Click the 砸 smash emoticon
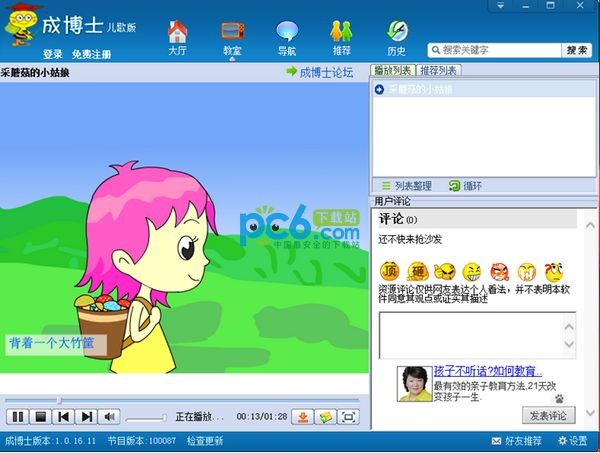 point(417,272)
